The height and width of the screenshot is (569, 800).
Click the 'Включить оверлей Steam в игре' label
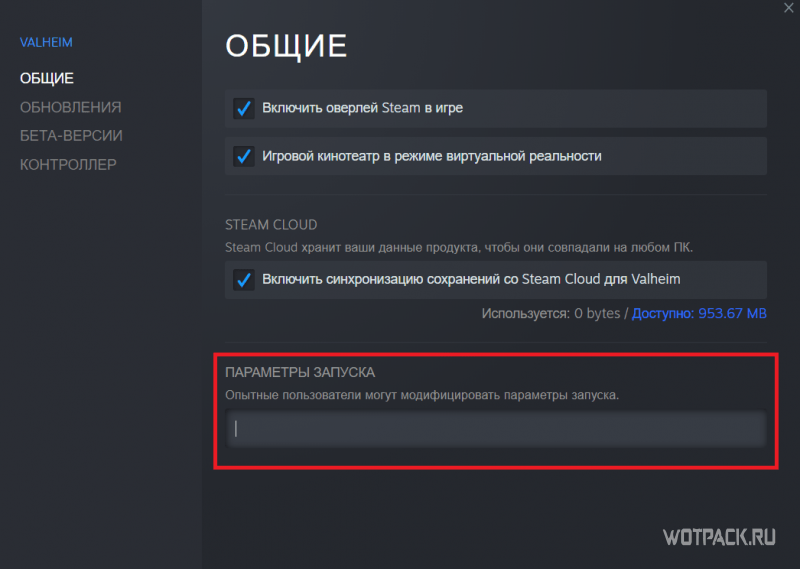tap(362, 108)
